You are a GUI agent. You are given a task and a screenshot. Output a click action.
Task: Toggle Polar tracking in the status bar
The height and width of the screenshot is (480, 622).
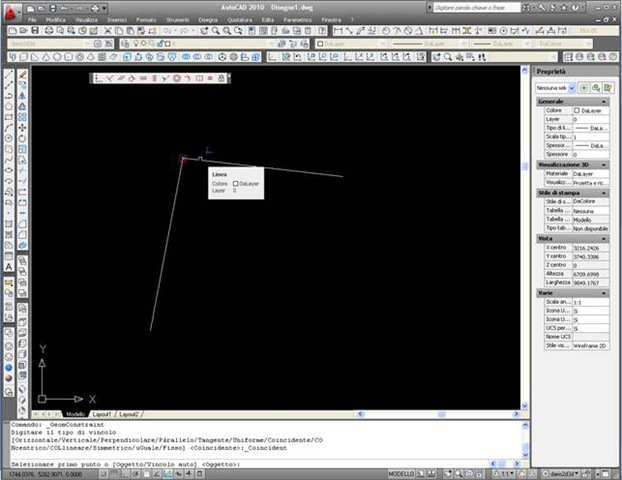tap(136, 474)
